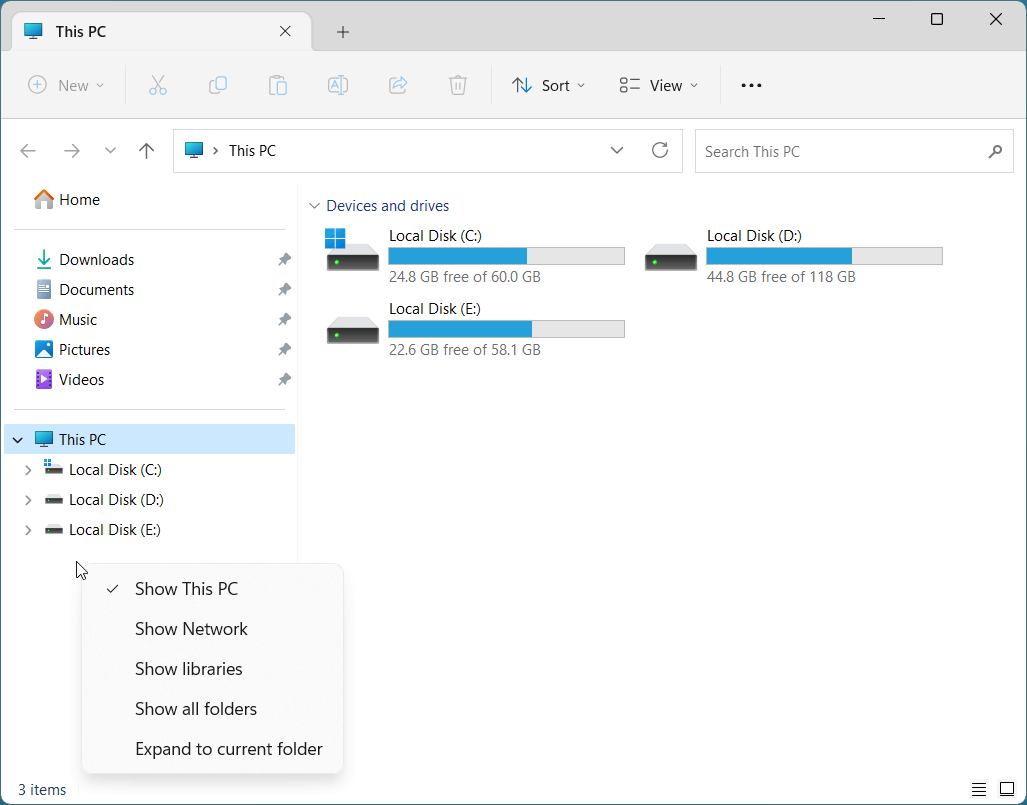Click the Search This PC field
Image resolution: width=1027 pixels, height=805 pixels.
[x=854, y=150]
